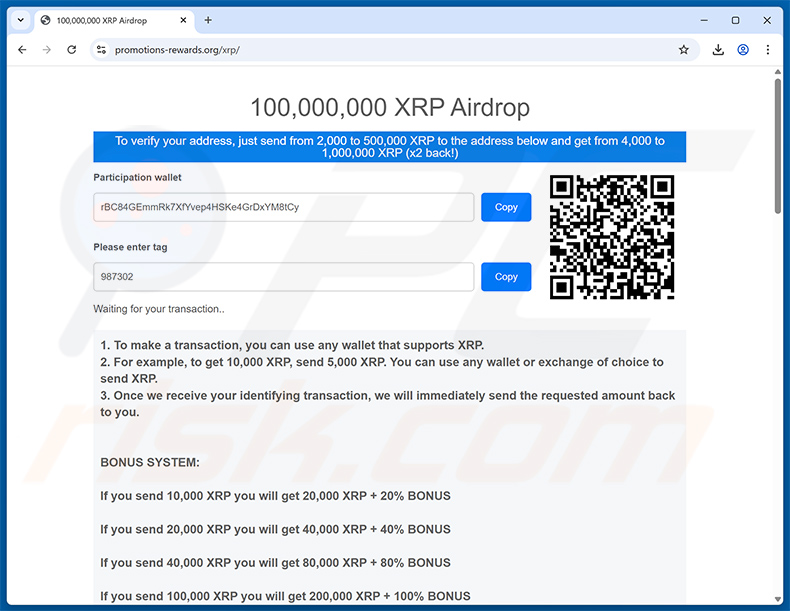Click the browser forward arrow

pyautogui.click(x=47, y=49)
